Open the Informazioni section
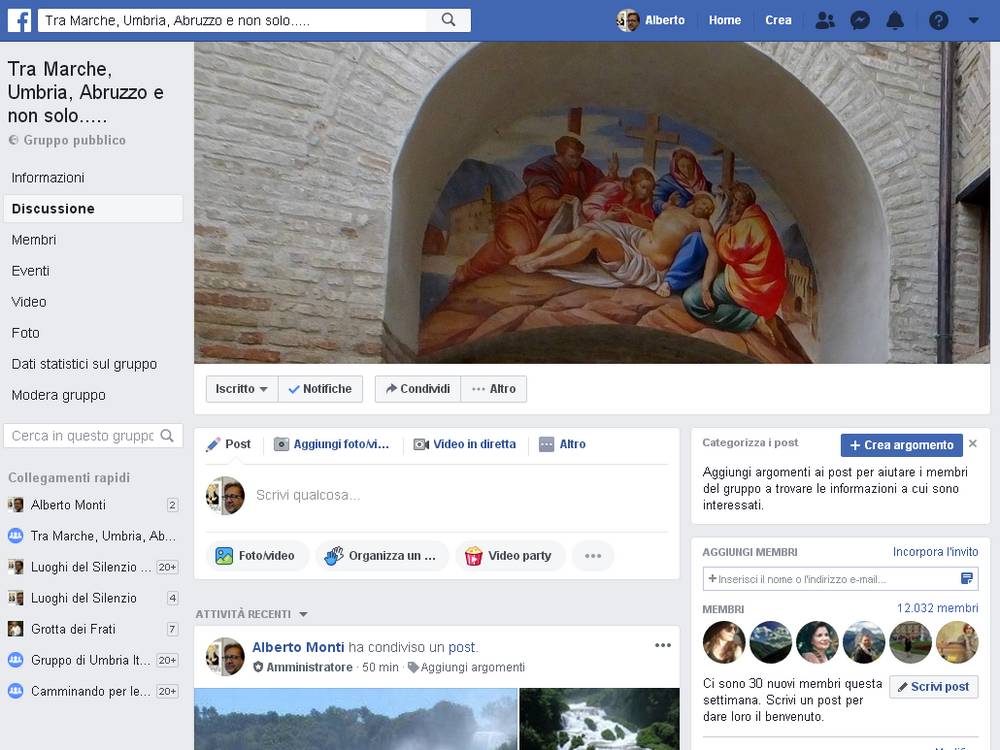1000x750 pixels. coord(48,178)
